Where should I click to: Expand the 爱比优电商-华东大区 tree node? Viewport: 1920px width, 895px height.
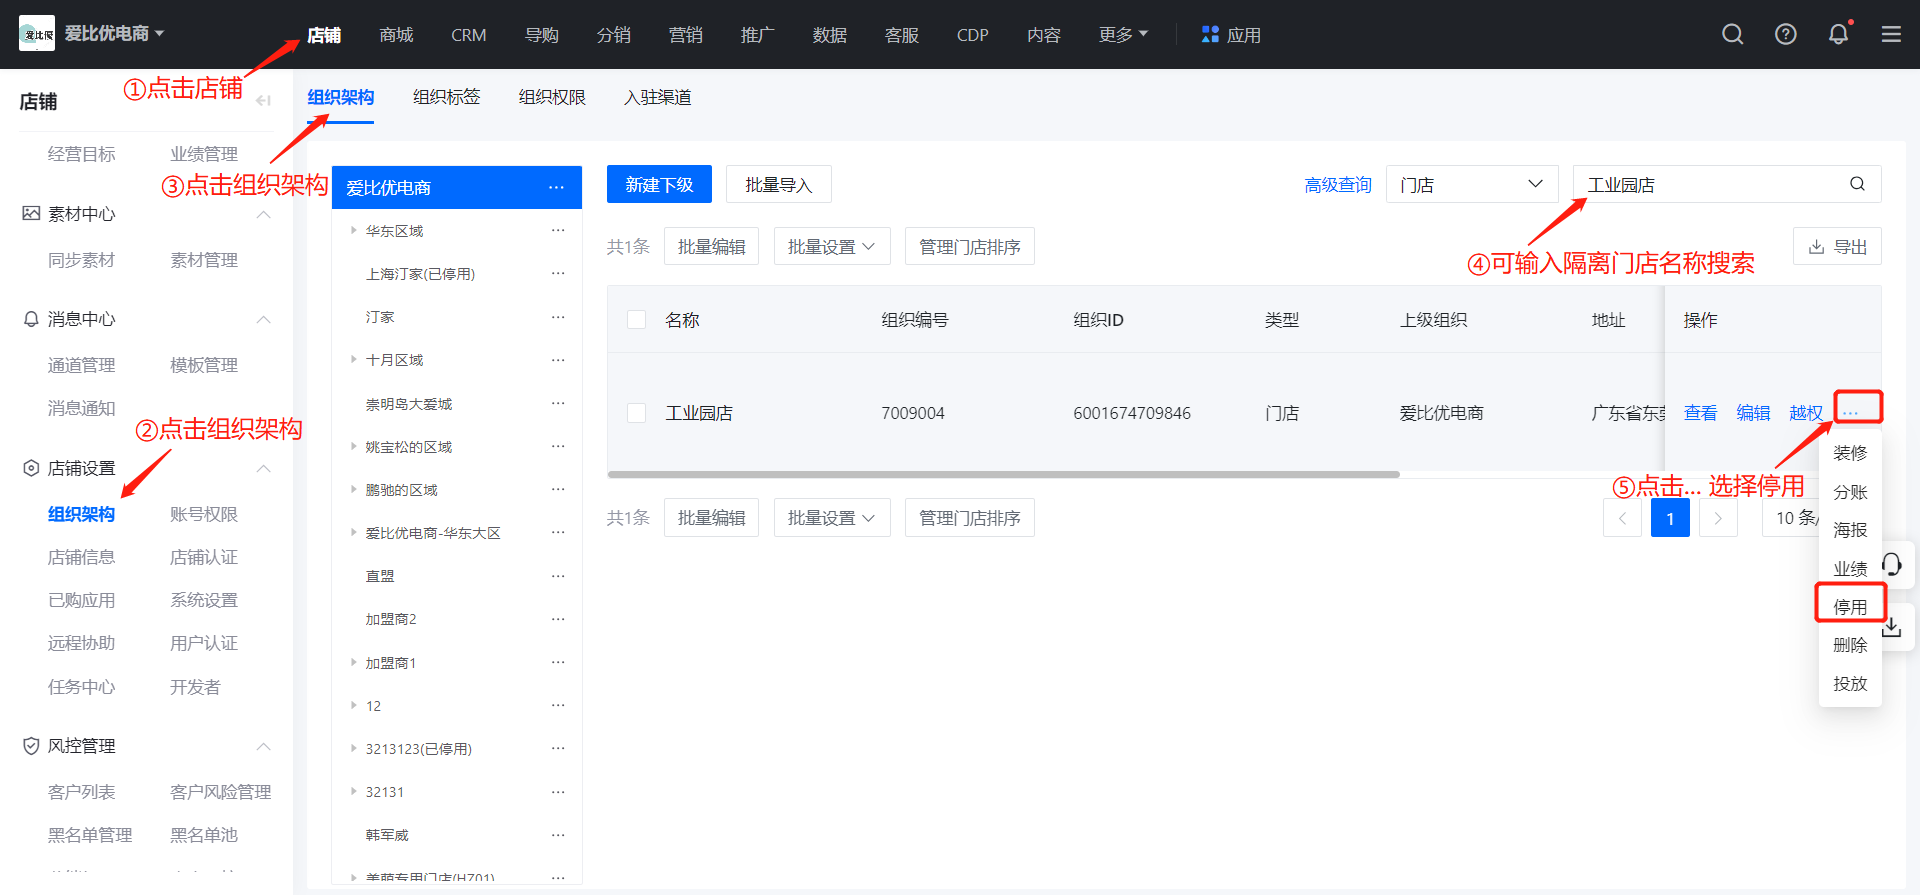coord(353,532)
